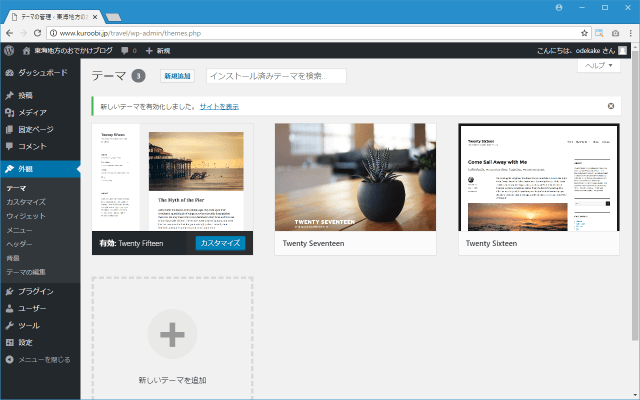Click the extension icon next to bookmark star

pyautogui.click(x=599, y=33)
